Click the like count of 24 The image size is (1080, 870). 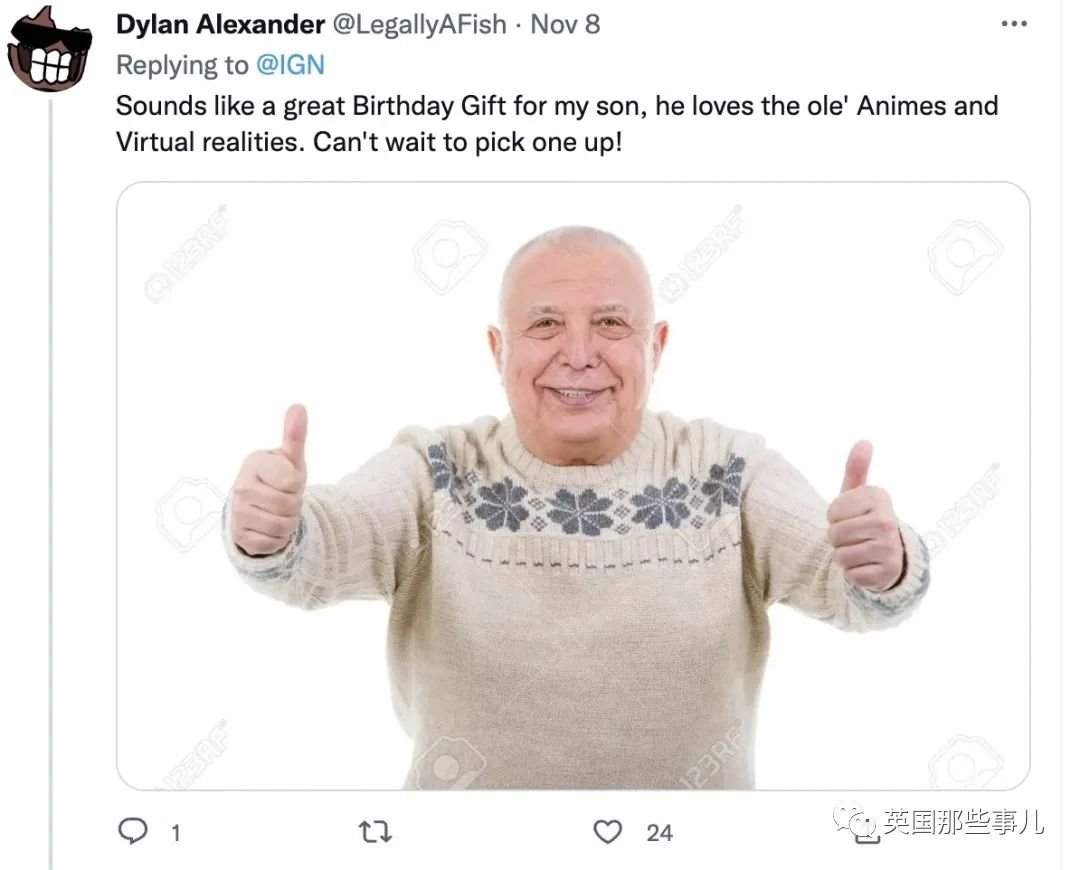tap(659, 833)
